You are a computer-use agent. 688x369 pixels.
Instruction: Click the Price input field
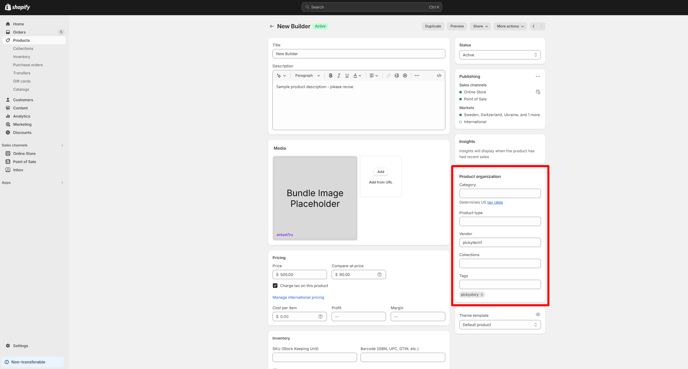pyautogui.click(x=299, y=274)
